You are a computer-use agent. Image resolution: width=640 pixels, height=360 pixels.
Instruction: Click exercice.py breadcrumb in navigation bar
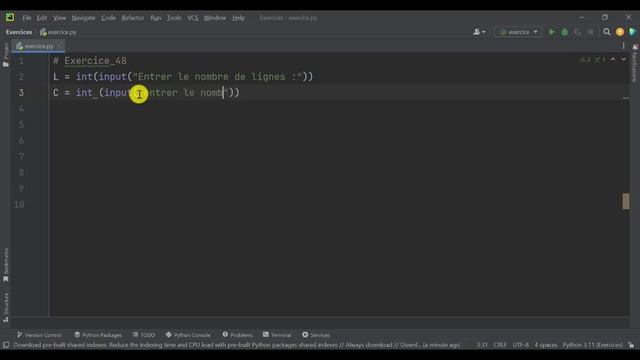coord(58,32)
